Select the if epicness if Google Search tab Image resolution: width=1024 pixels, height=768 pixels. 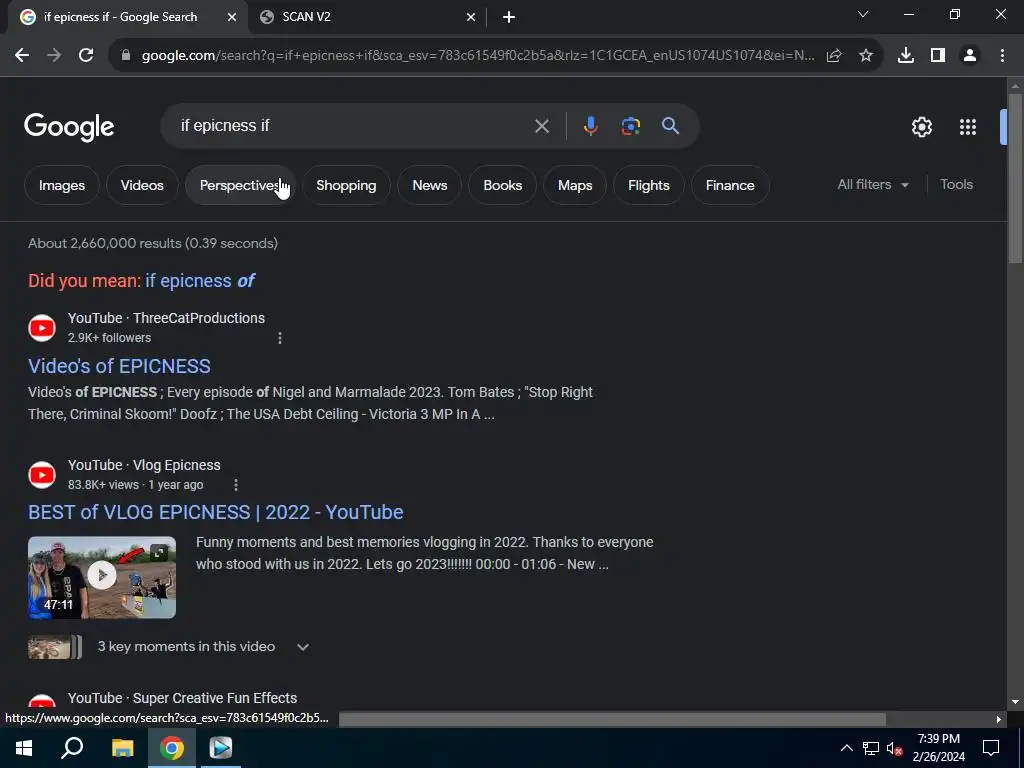coord(127,18)
